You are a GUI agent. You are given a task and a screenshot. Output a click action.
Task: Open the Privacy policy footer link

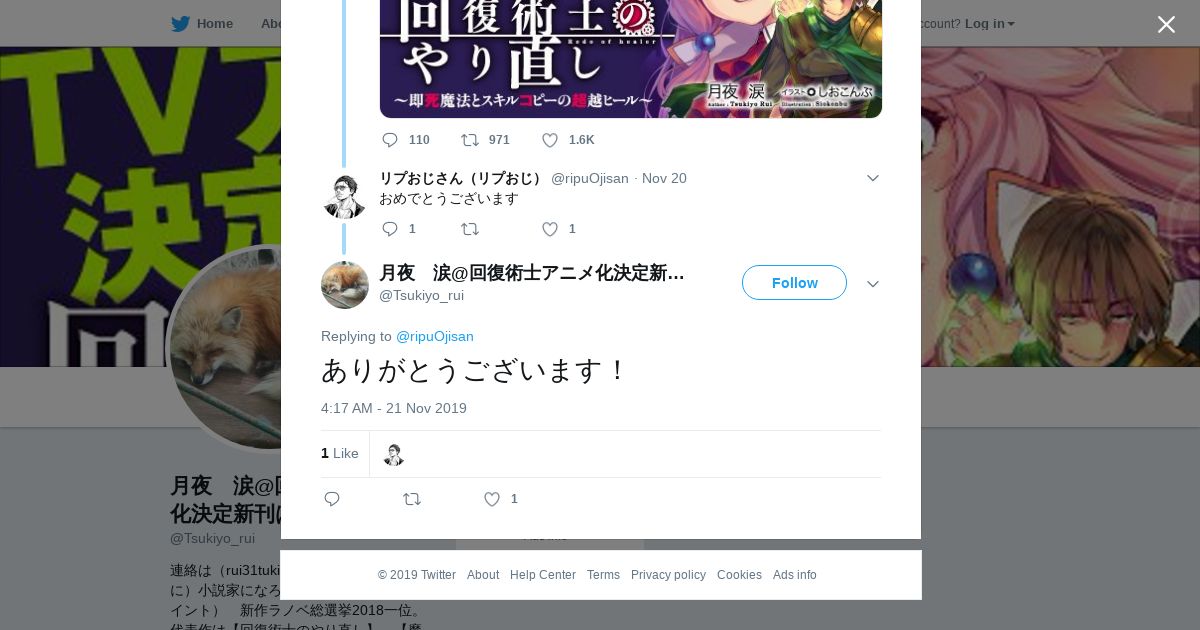[x=668, y=575]
